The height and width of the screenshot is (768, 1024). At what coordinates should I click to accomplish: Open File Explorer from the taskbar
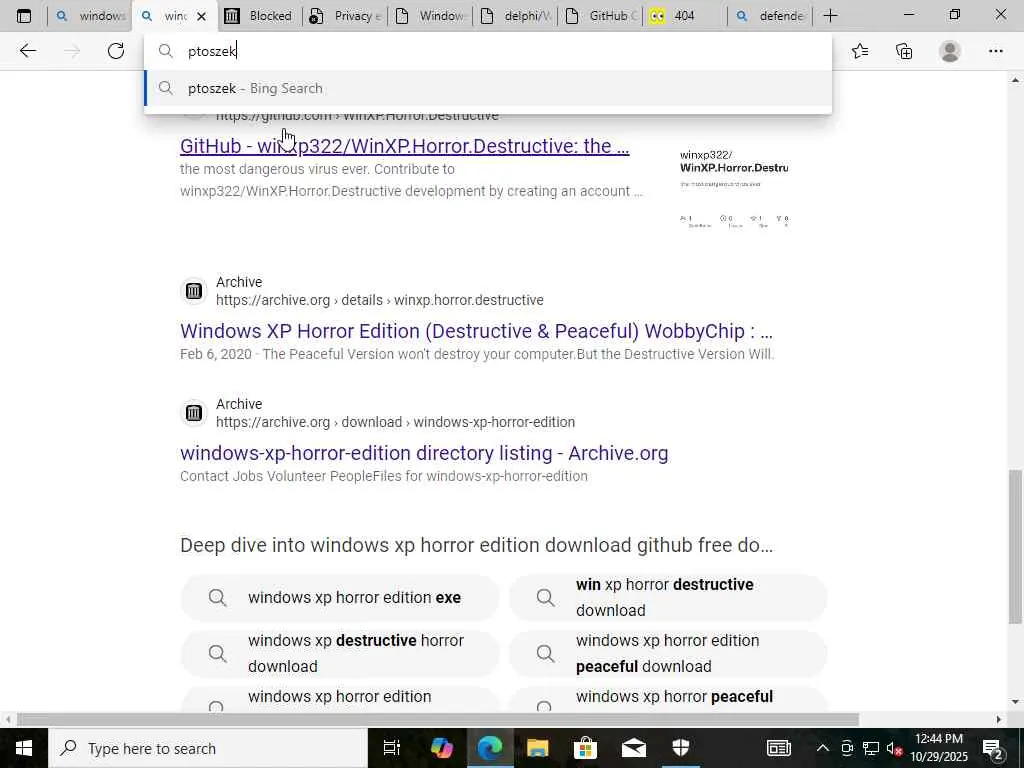click(x=537, y=748)
